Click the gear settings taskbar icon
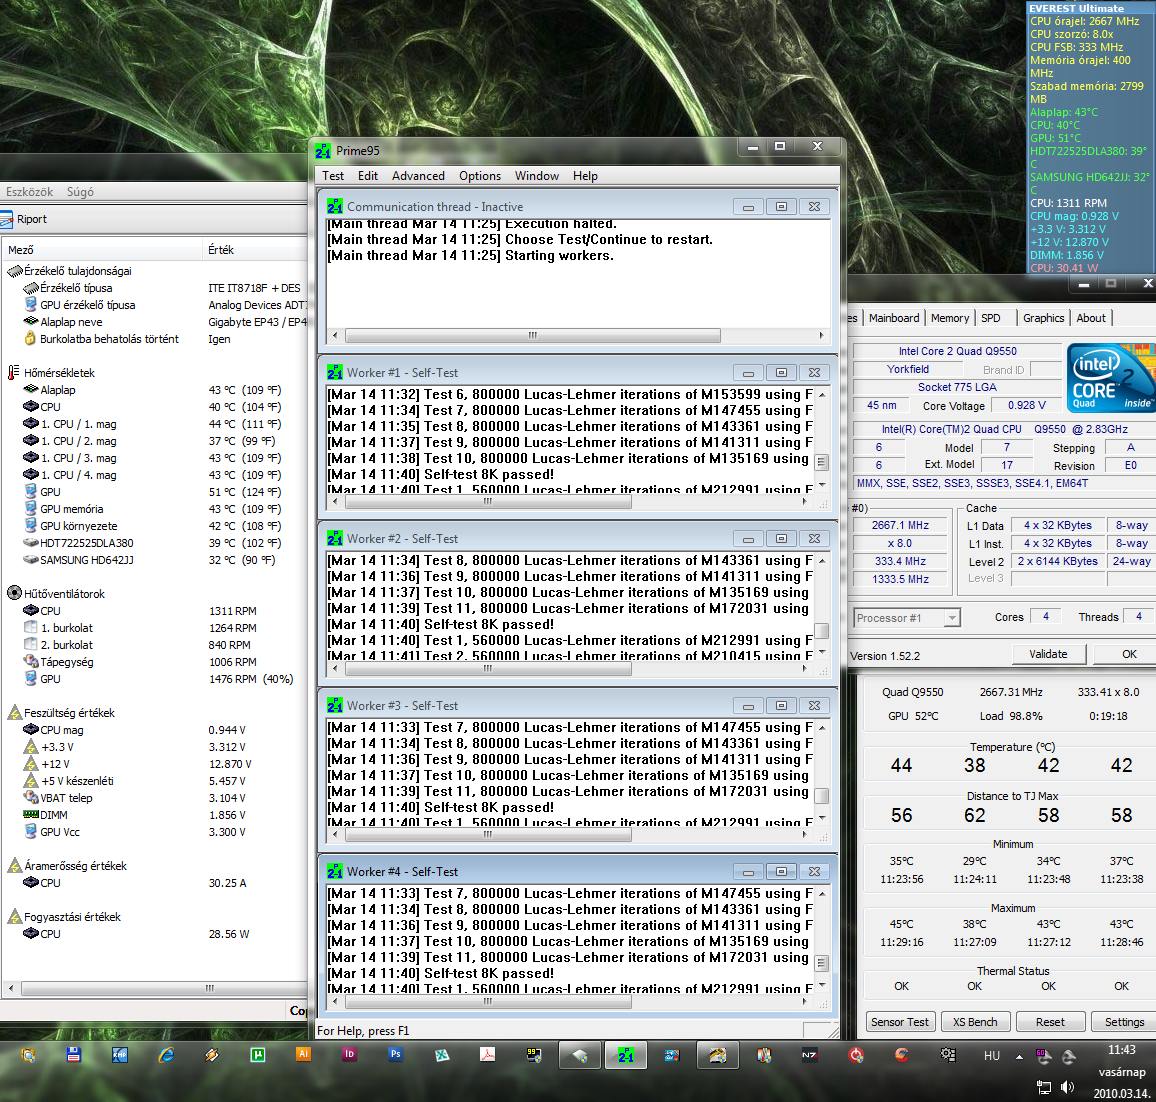 point(948,1056)
